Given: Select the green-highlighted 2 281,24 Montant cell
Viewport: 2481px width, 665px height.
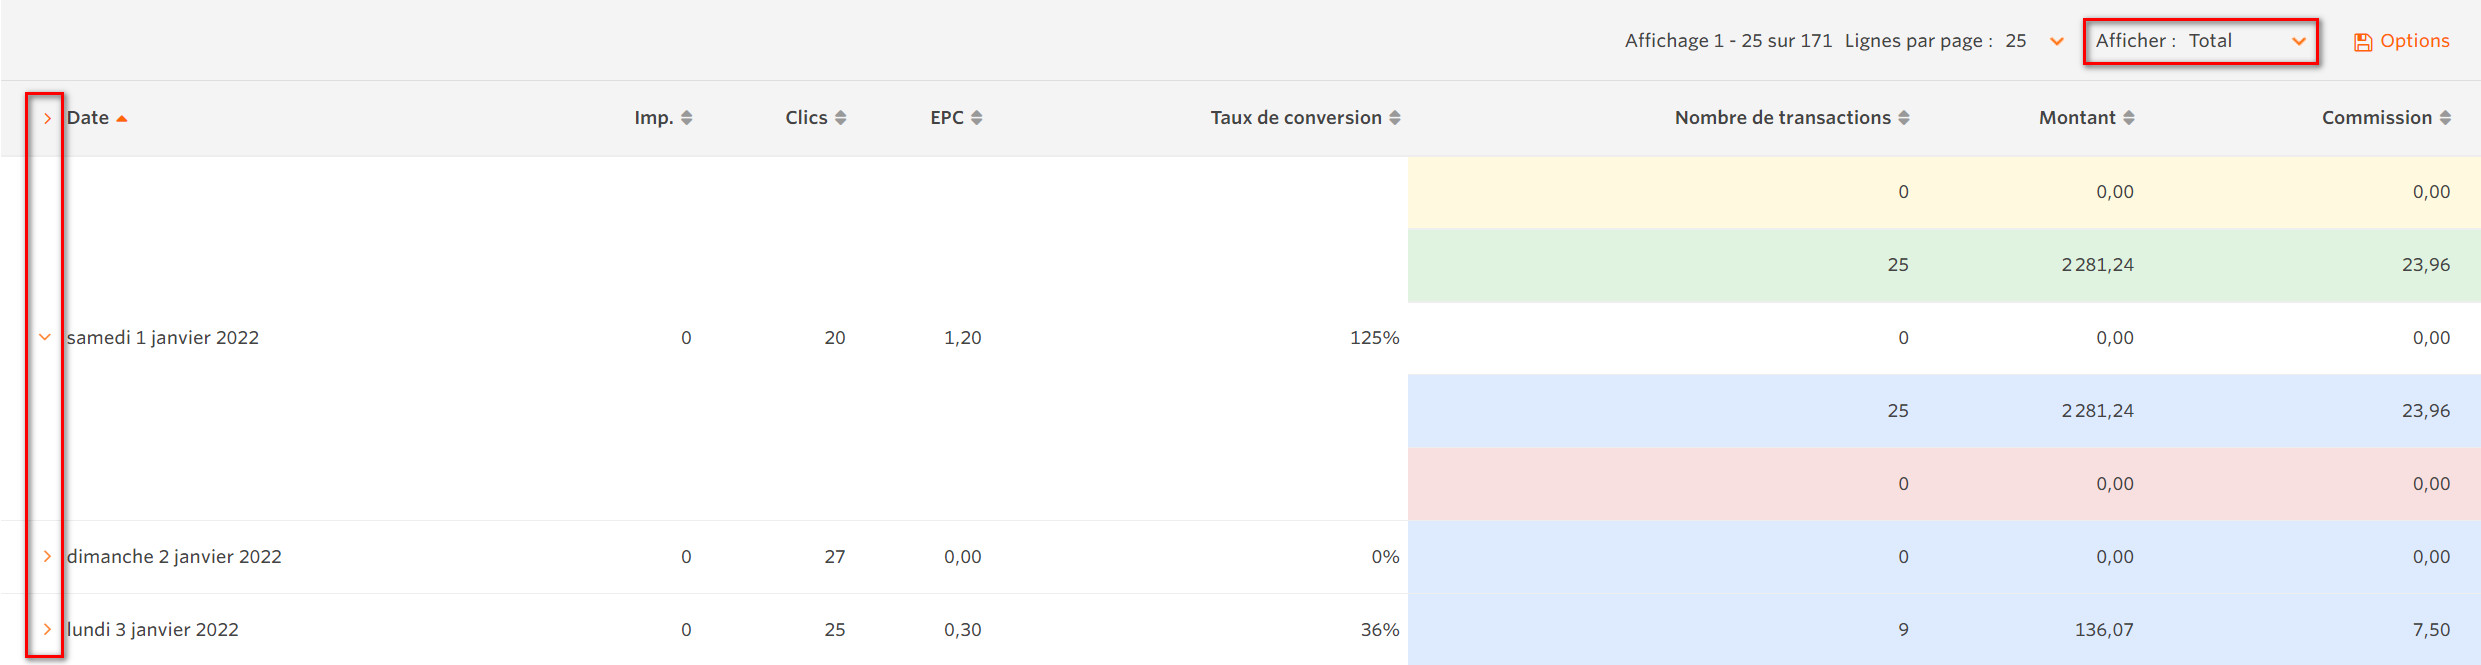Looking at the screenshot, I should coord(2097,265).
